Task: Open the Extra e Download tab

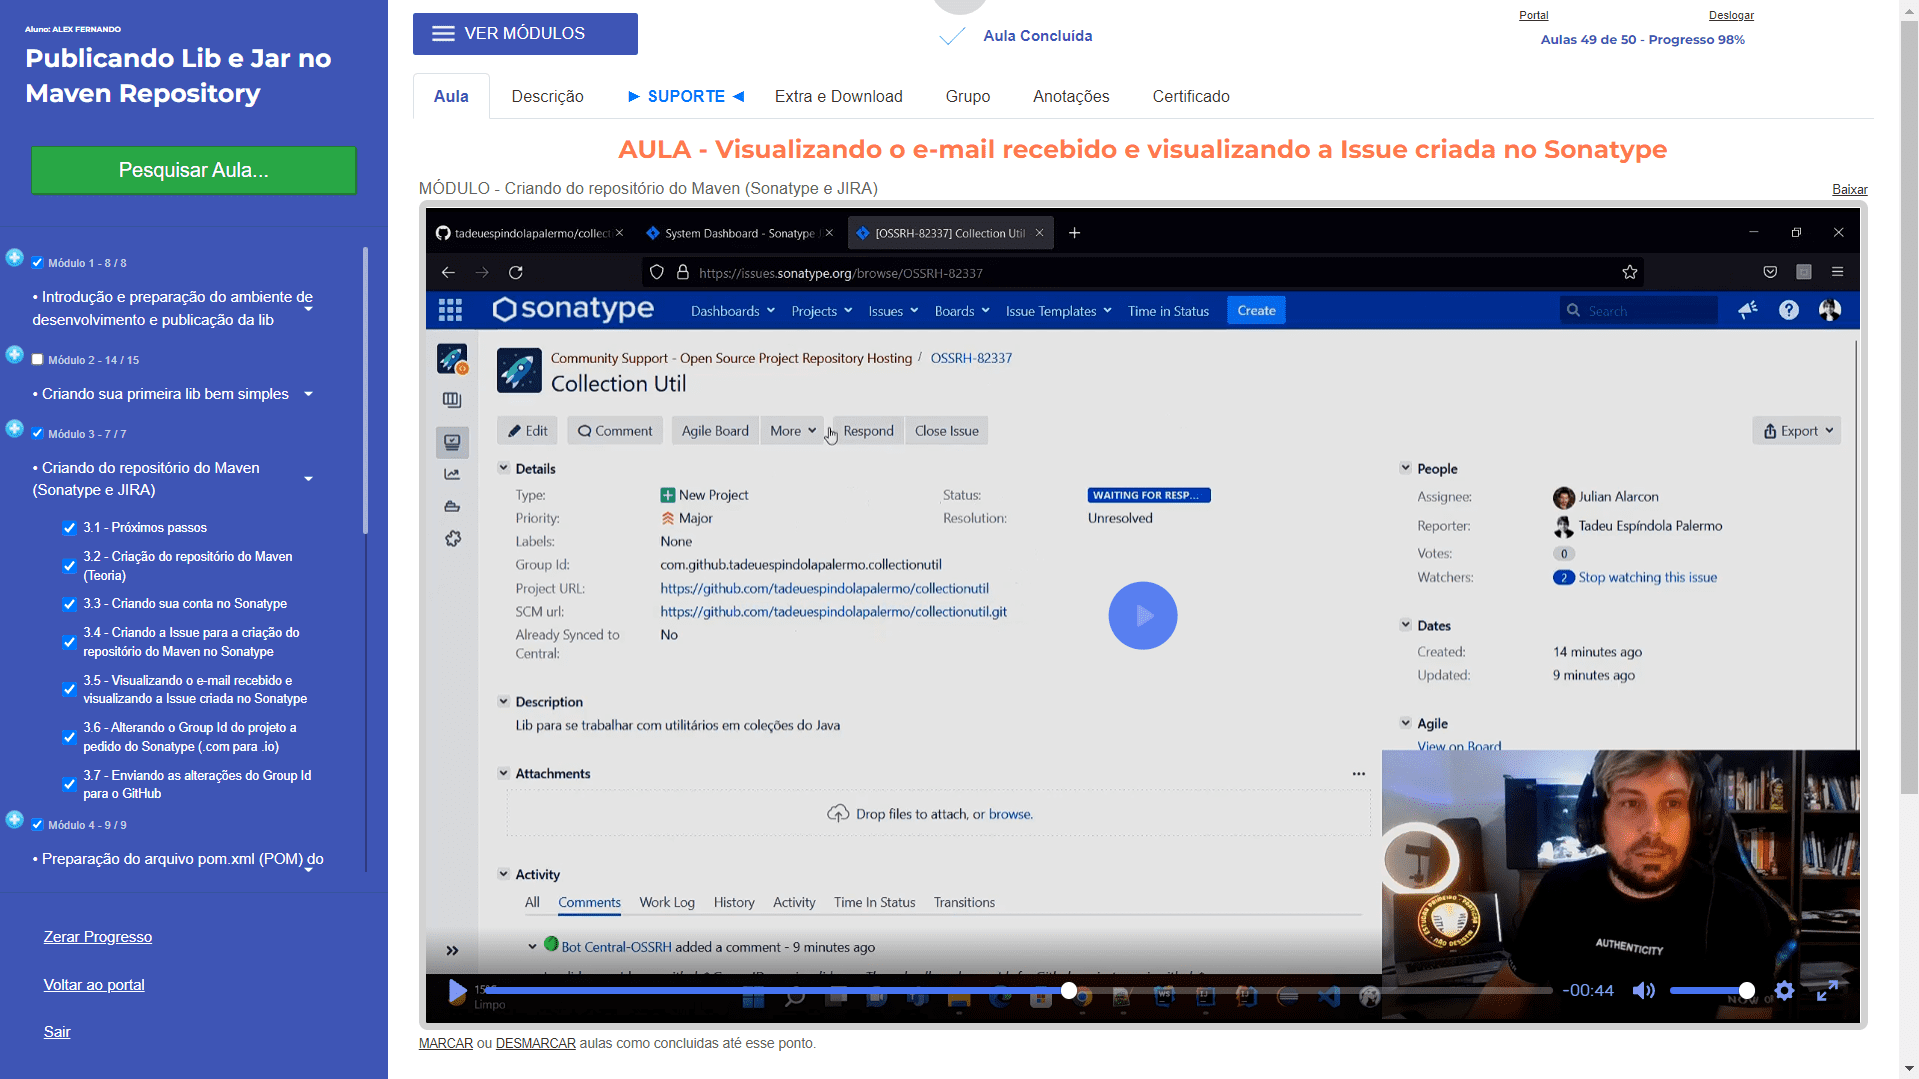Action: [838, 96]
